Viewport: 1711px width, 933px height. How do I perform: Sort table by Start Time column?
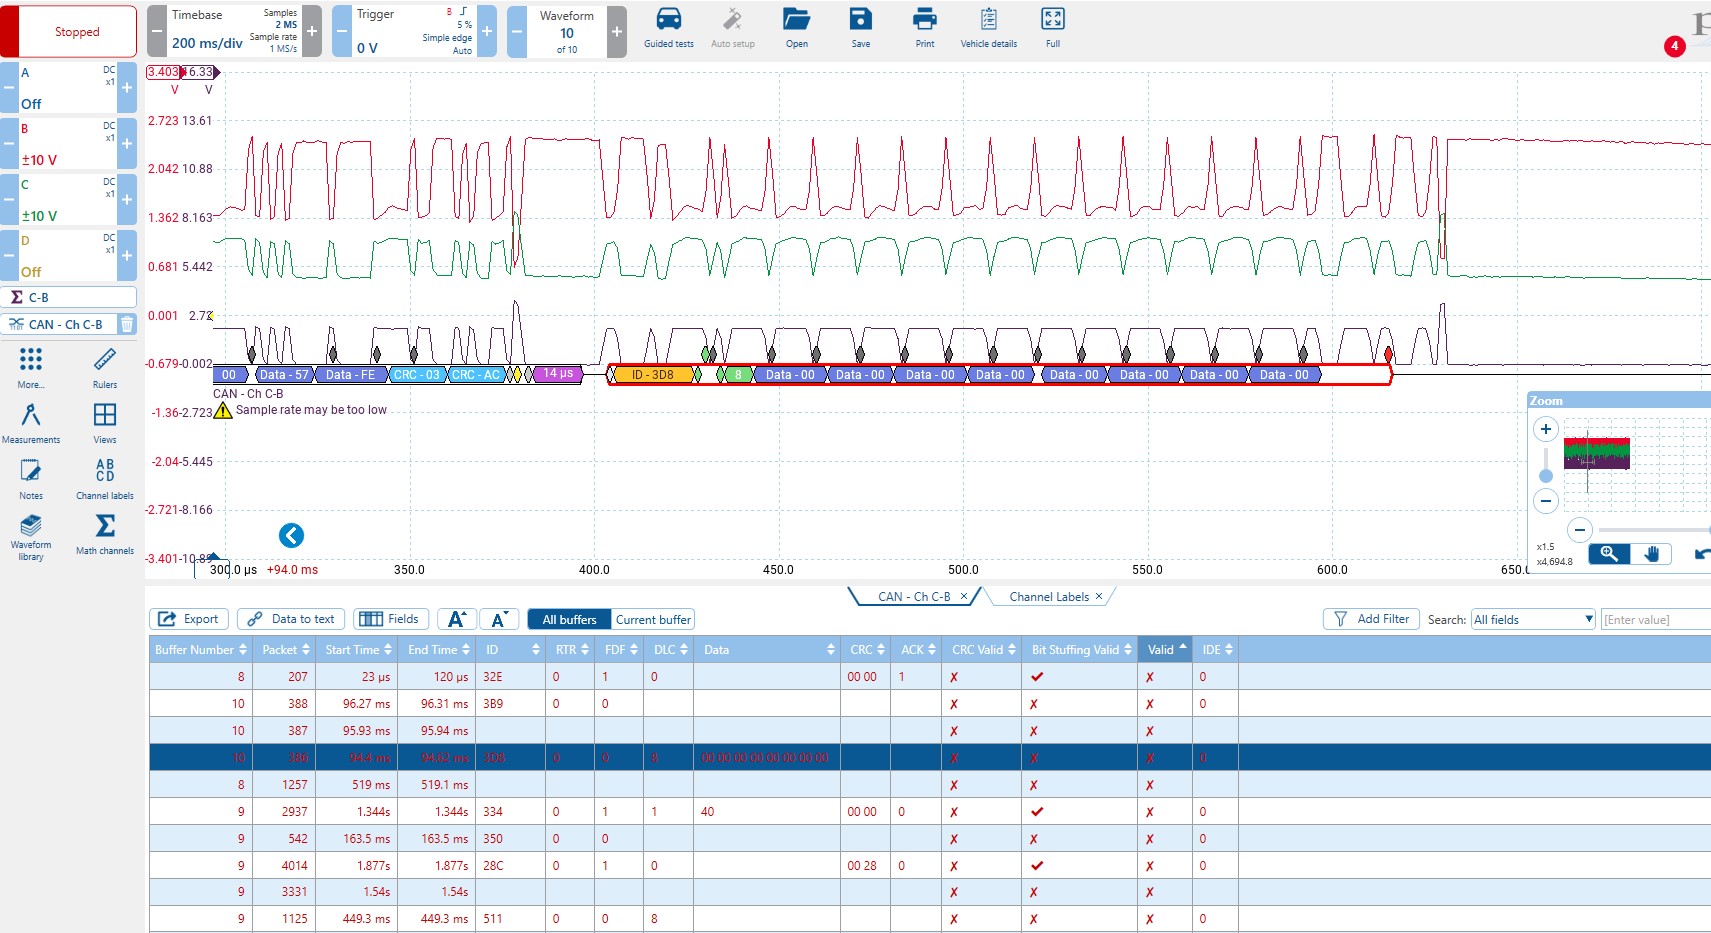click(357, 650)
